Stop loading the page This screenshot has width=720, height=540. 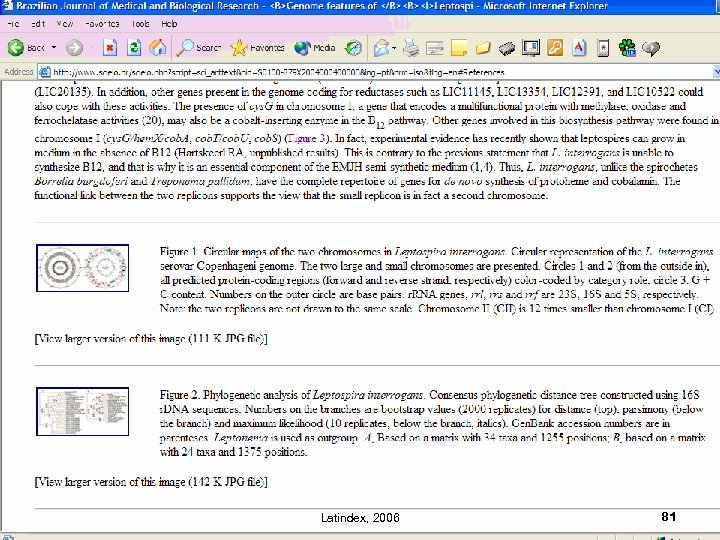pos(110,47)
